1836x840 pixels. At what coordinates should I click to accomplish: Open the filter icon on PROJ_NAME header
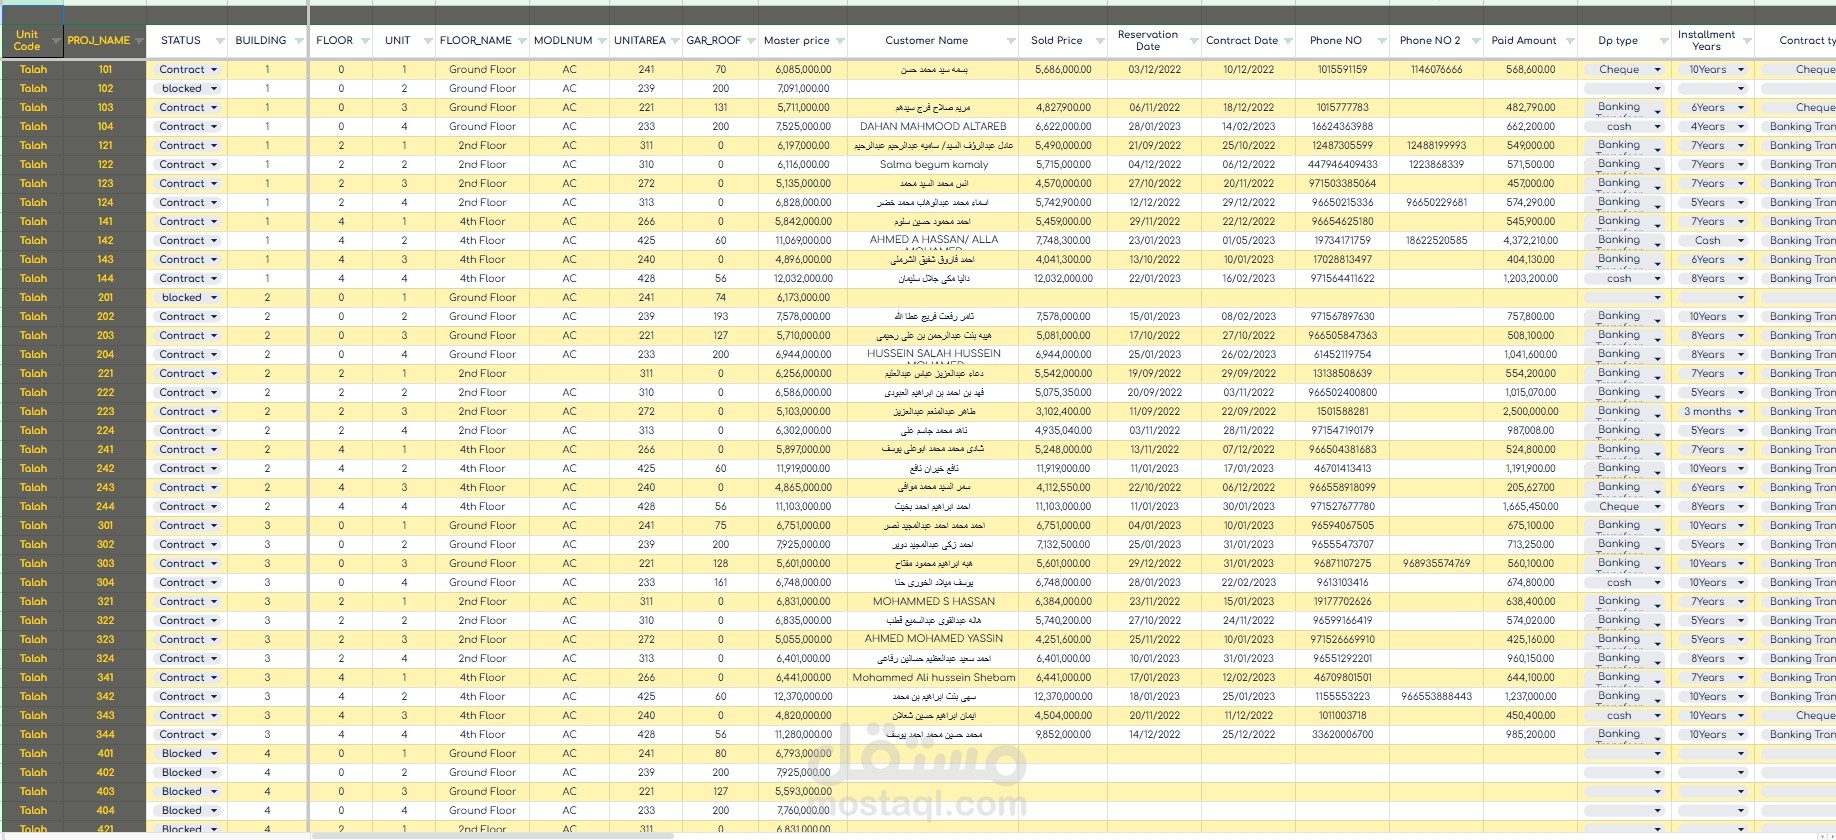tap(138, 41)
